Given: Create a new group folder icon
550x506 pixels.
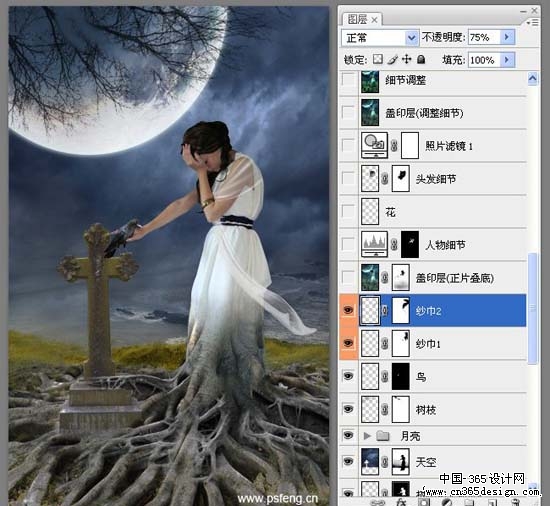Looking at the screenshot, I should (469, 503).
